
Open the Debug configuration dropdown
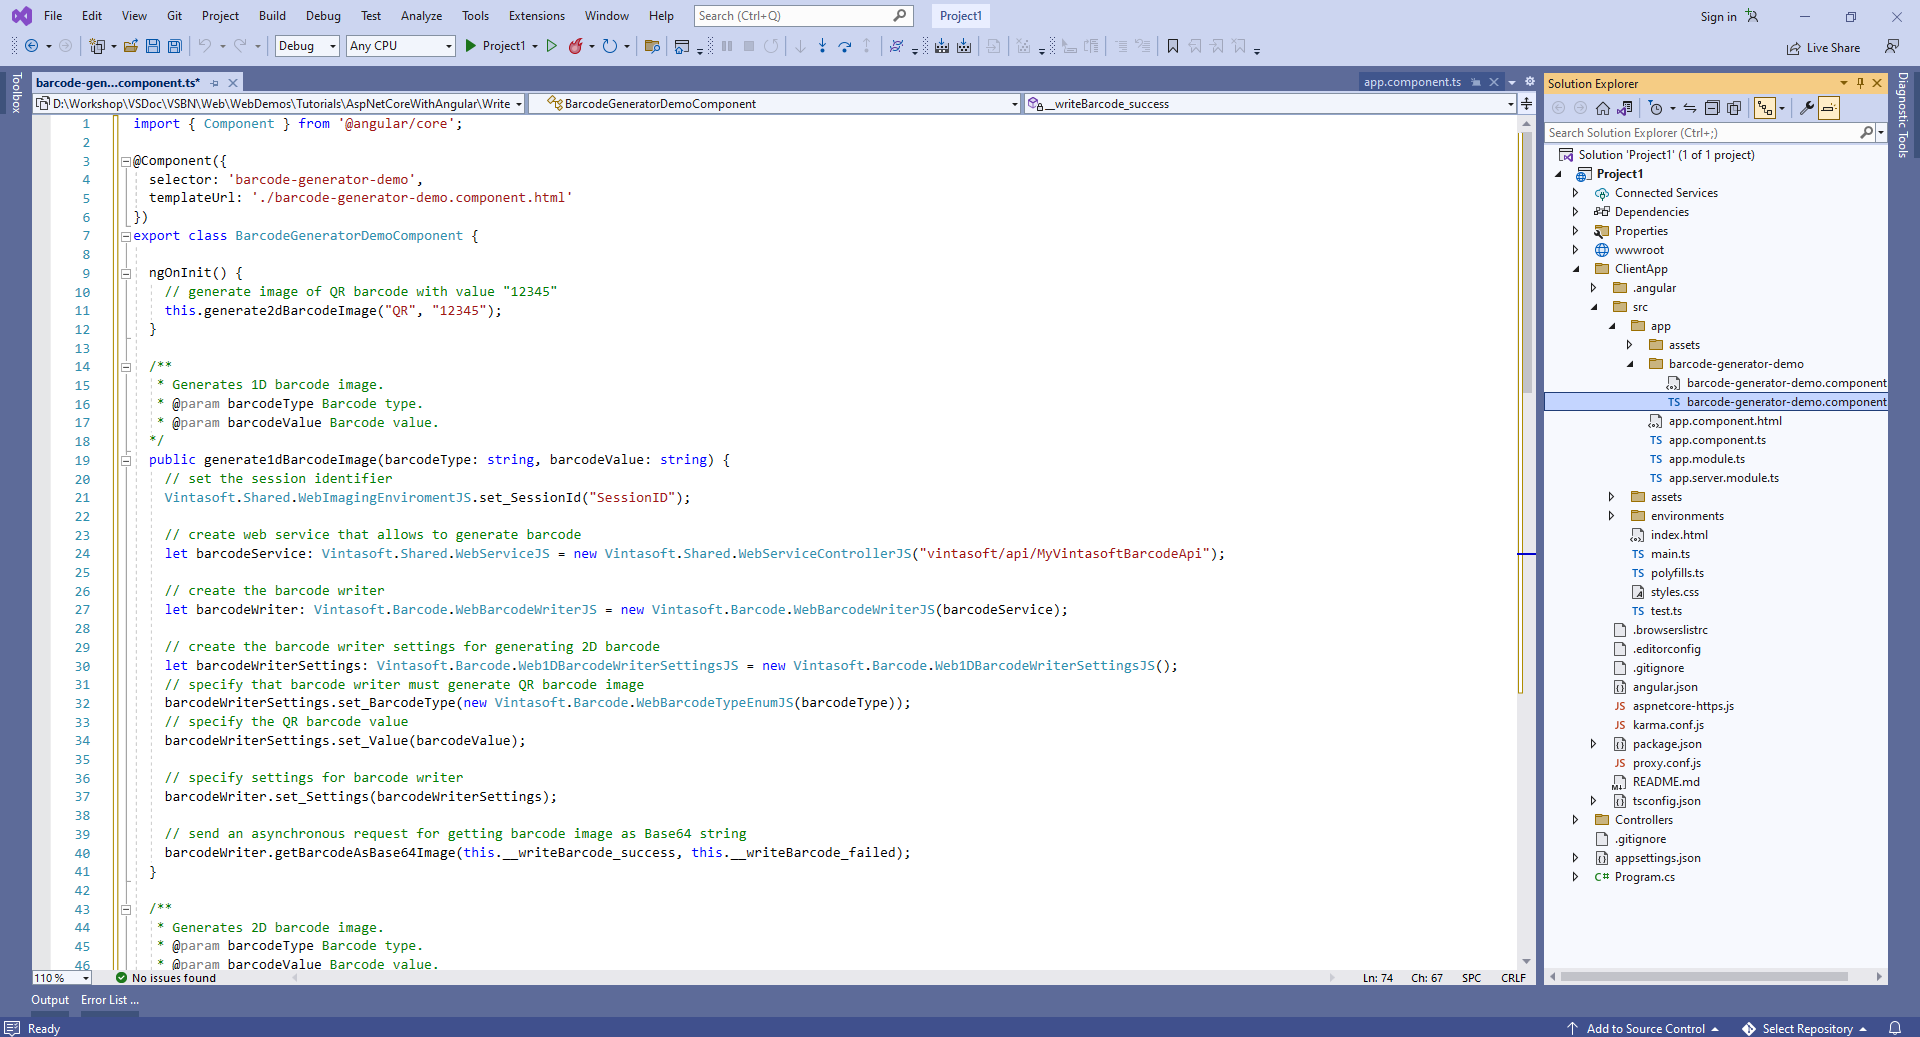click(307, 46)
